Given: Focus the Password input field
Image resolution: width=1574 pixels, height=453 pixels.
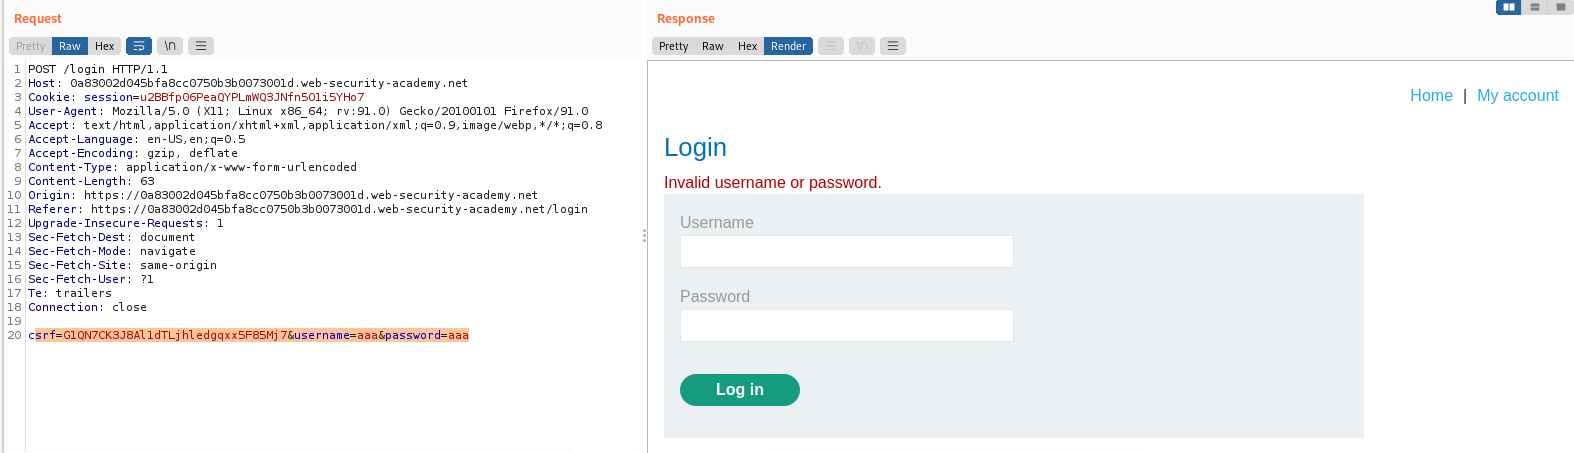Looking at the screenshot, I should [846, 326].
